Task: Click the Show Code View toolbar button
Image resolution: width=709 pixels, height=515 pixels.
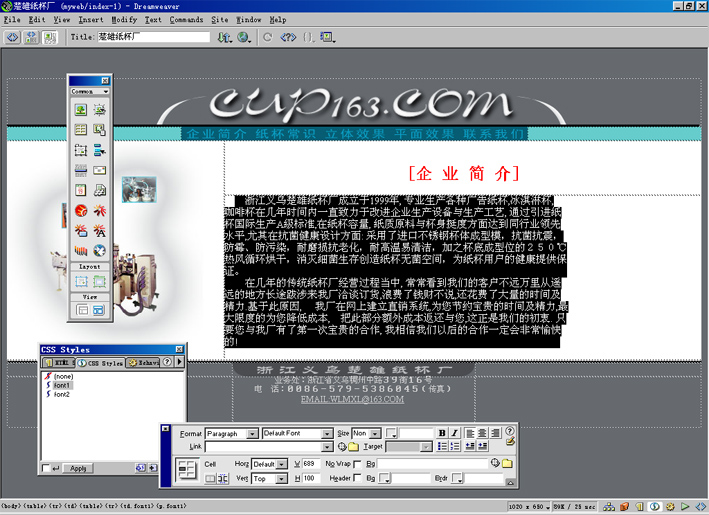Action: [12, 37]
